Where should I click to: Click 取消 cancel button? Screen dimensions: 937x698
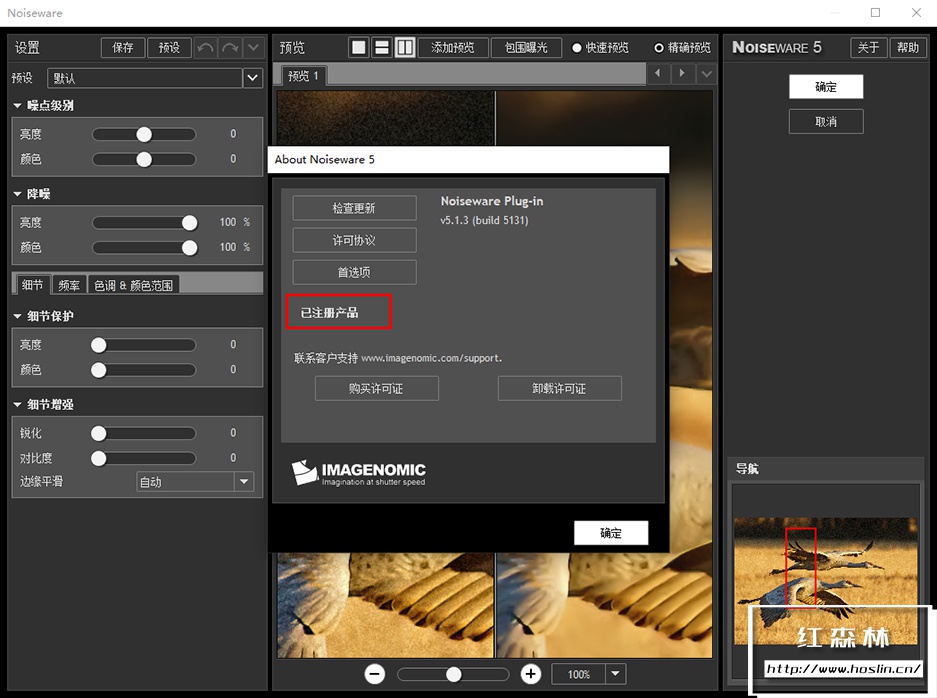[826, 121]
